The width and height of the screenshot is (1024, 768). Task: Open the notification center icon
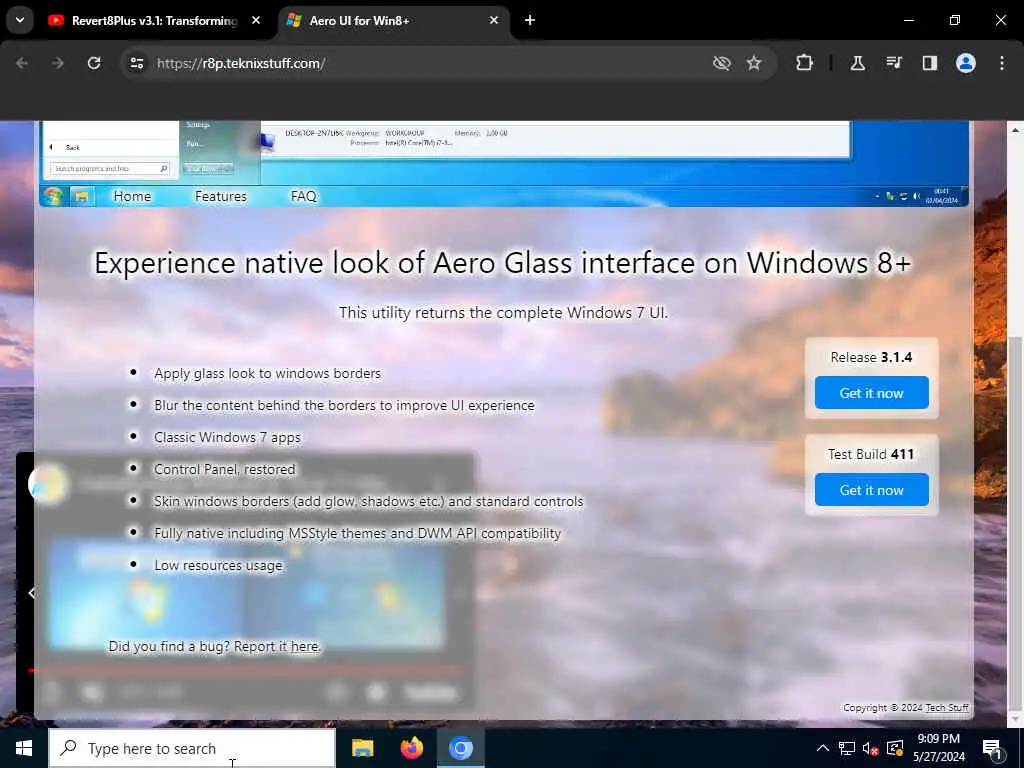click(993, 748)
